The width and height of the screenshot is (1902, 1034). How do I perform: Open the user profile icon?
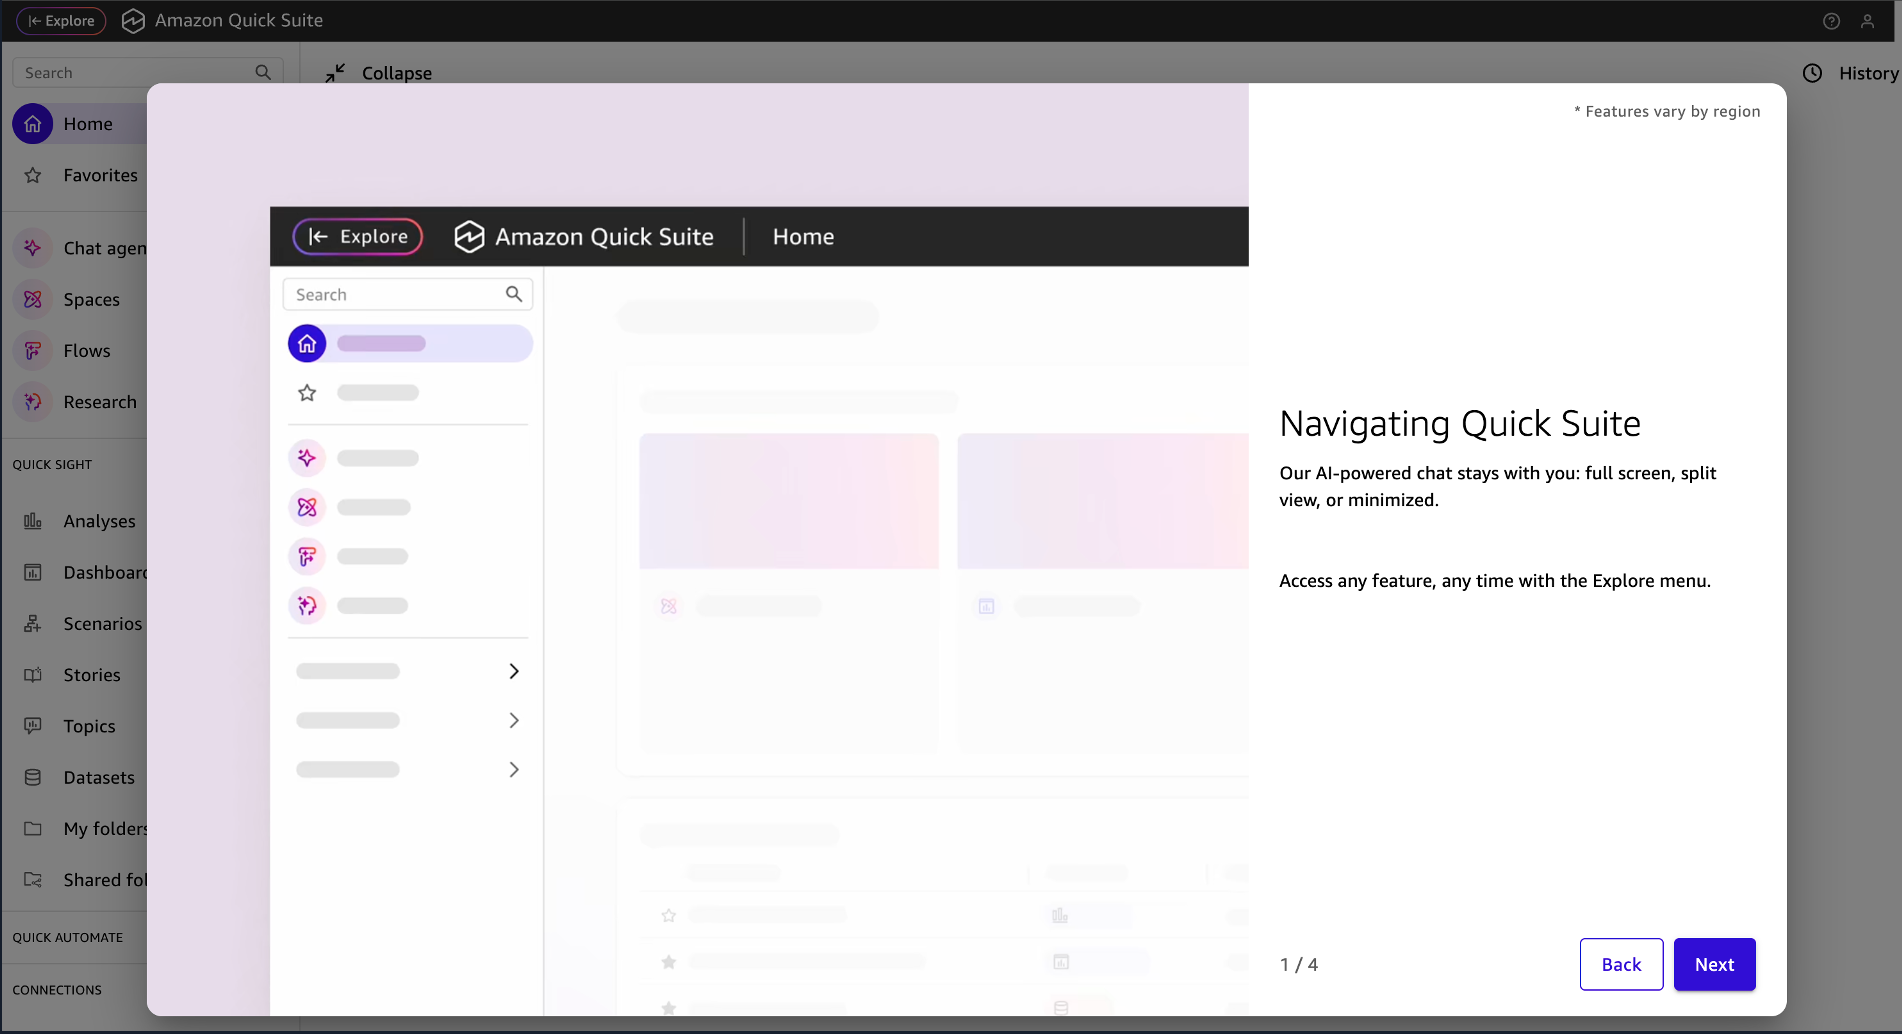click(1867, 21)
